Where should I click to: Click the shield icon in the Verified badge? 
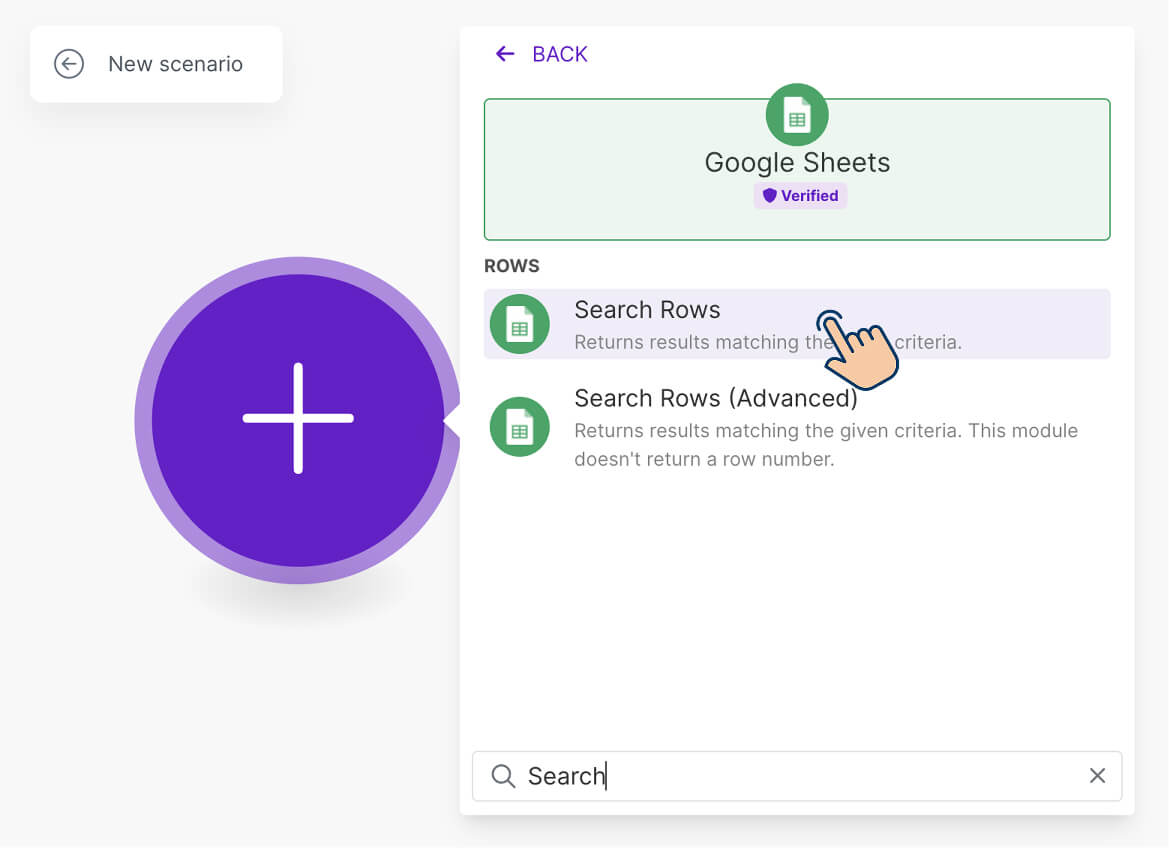[x=769, y=195]
